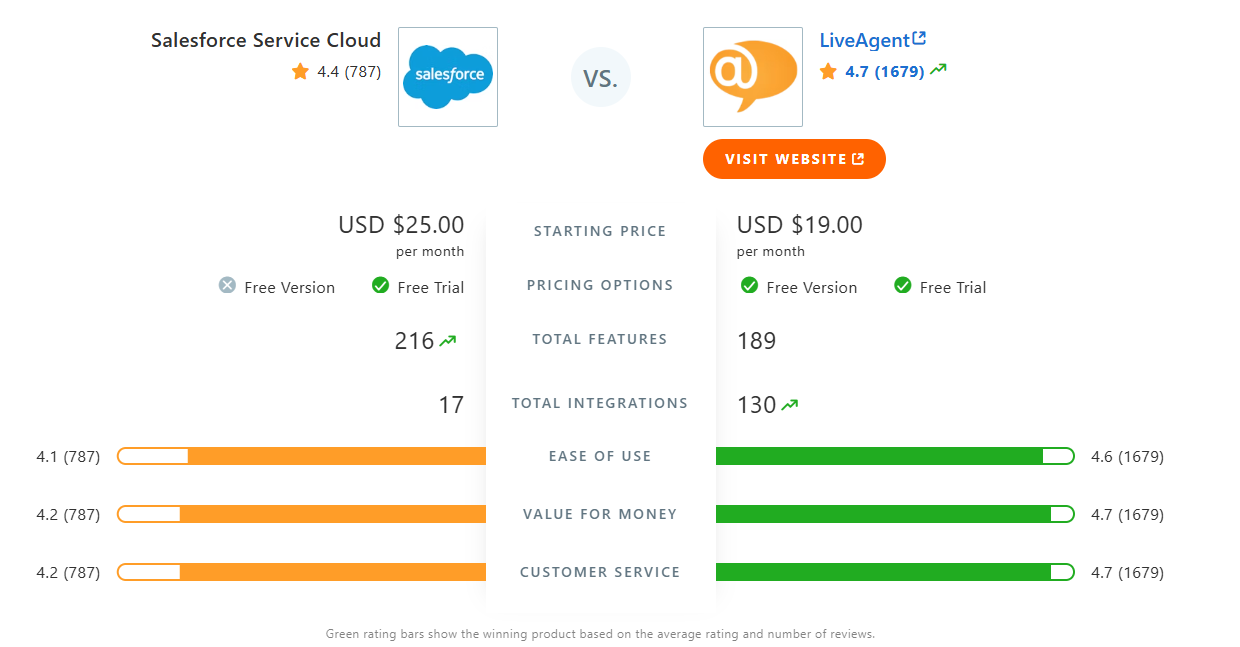Click the gray X beside Salesforce Free Version
The width and height of the screenshot is (1240, 647).
tap(228, 285)
